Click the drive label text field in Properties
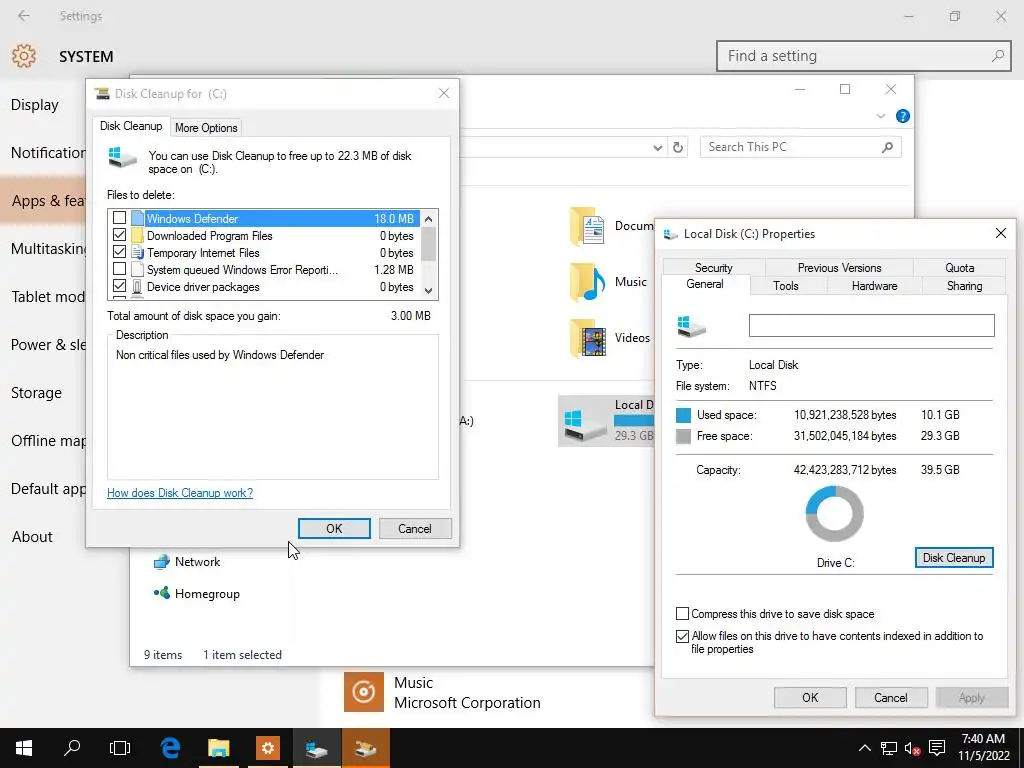Image resolution: width=1024 pixels, height=768 pixels. tap(872, 325)
